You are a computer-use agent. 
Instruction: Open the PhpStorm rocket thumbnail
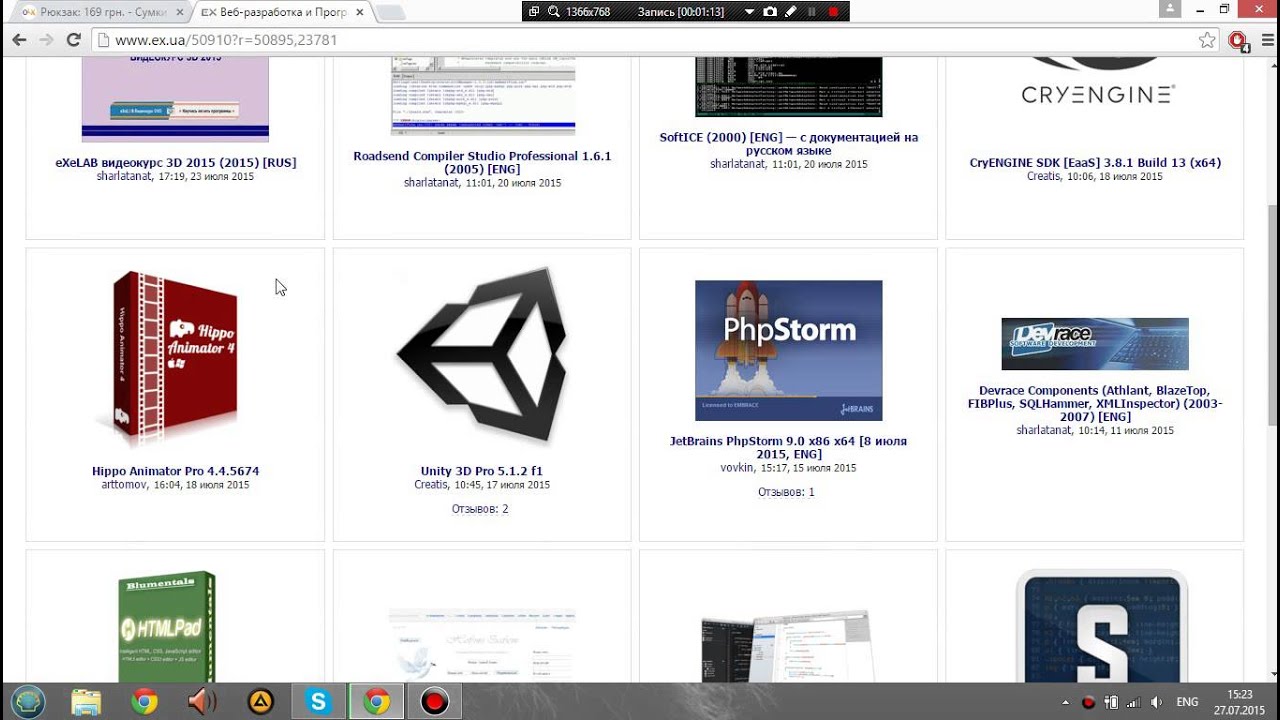788,350
